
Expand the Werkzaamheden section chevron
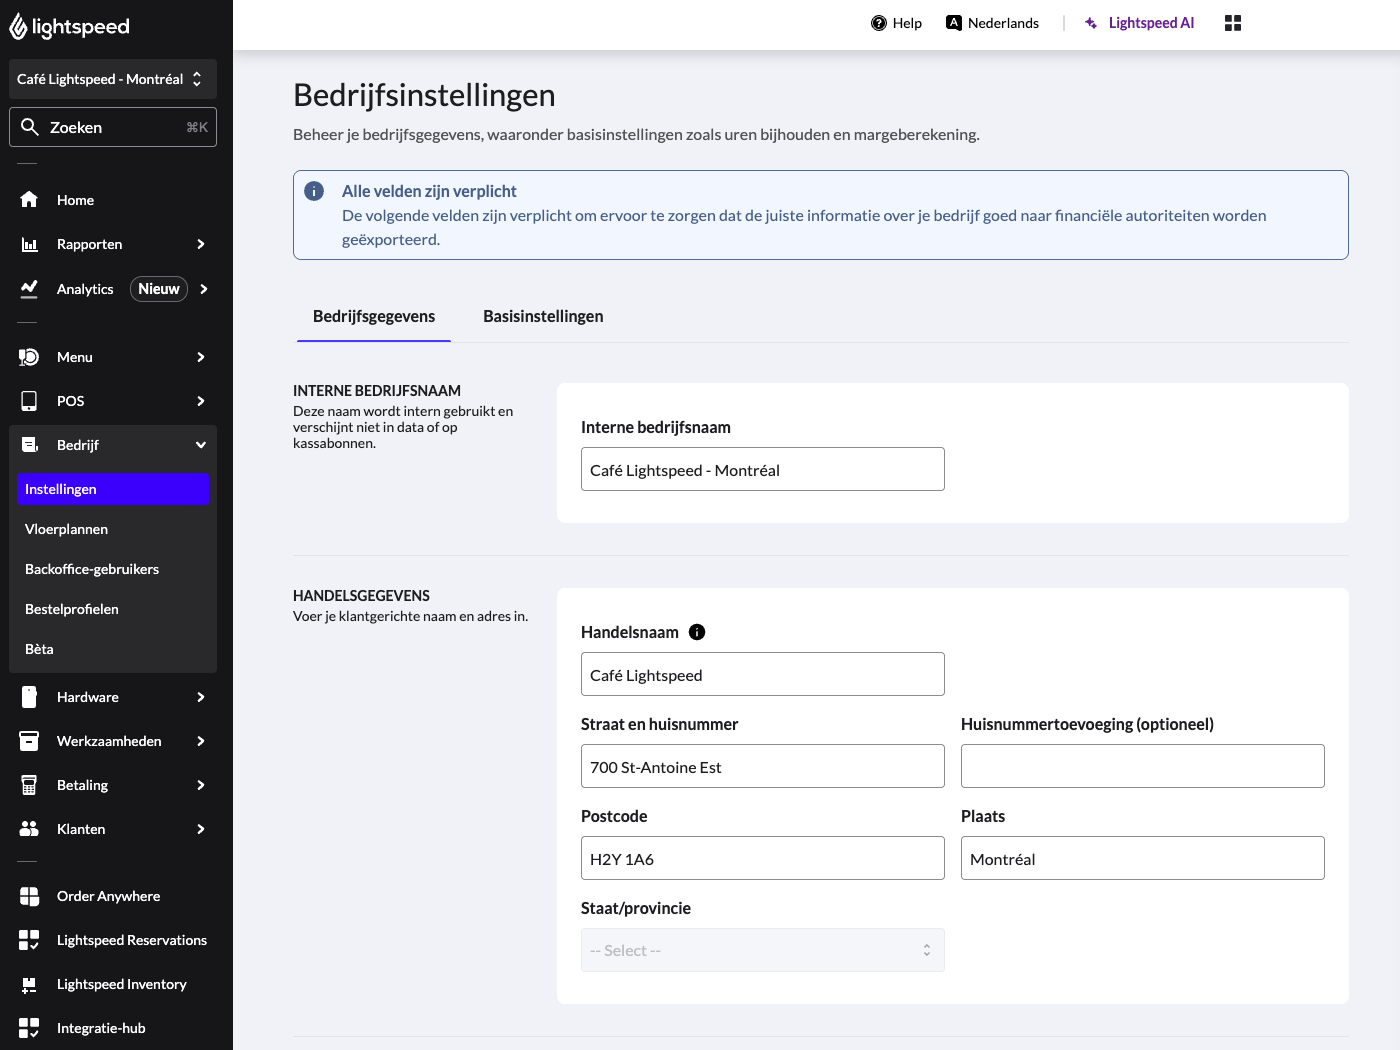click(201, 741)
